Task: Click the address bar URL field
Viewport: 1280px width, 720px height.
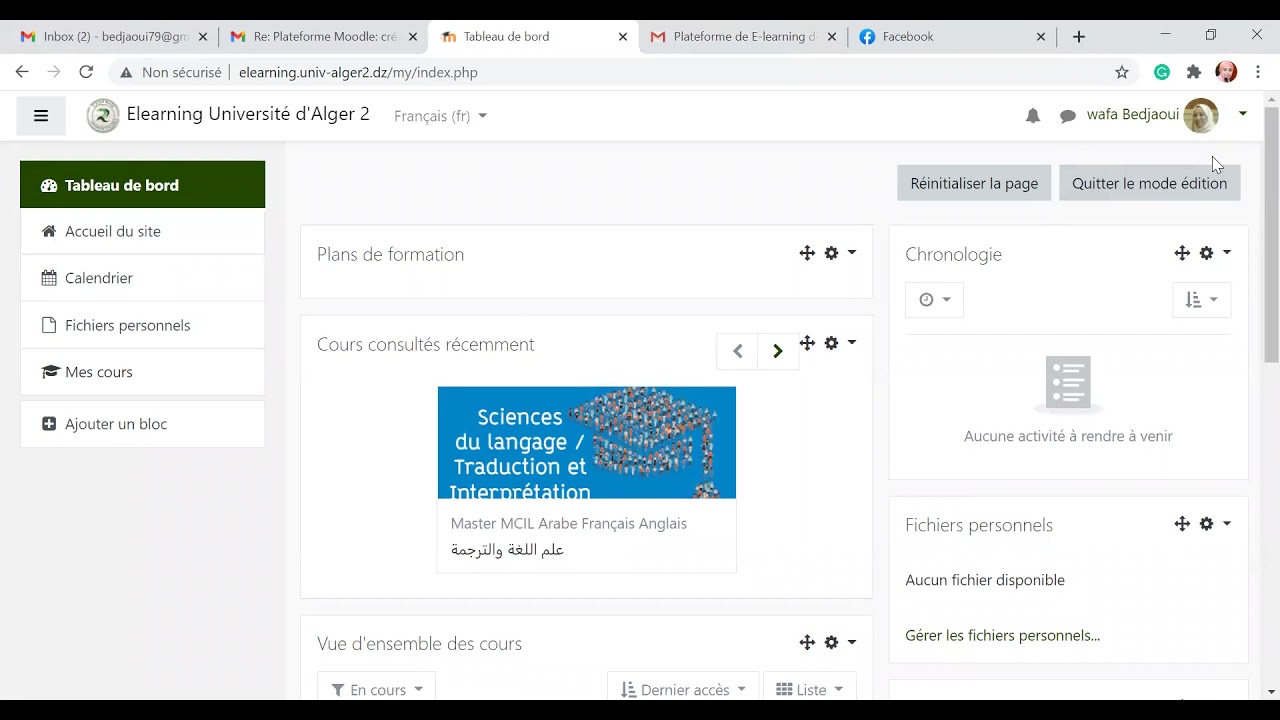Action: (x=660, y=72)
